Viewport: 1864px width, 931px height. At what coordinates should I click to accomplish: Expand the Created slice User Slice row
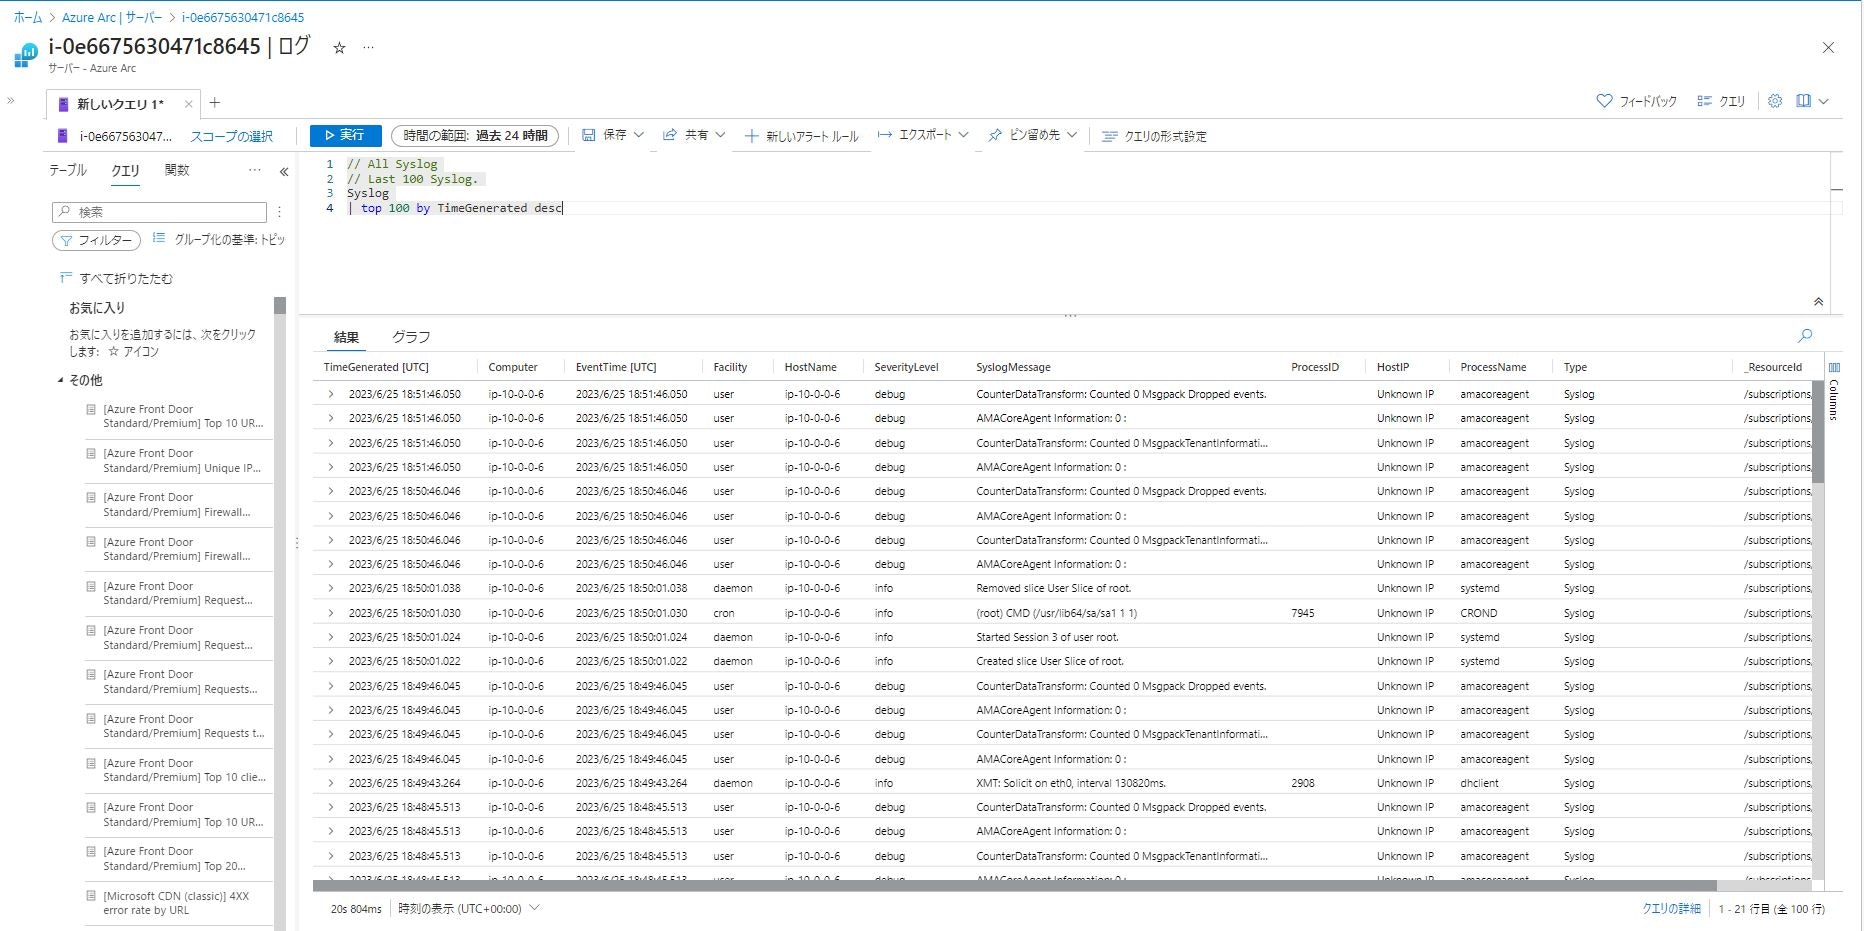tap(330, 661)
